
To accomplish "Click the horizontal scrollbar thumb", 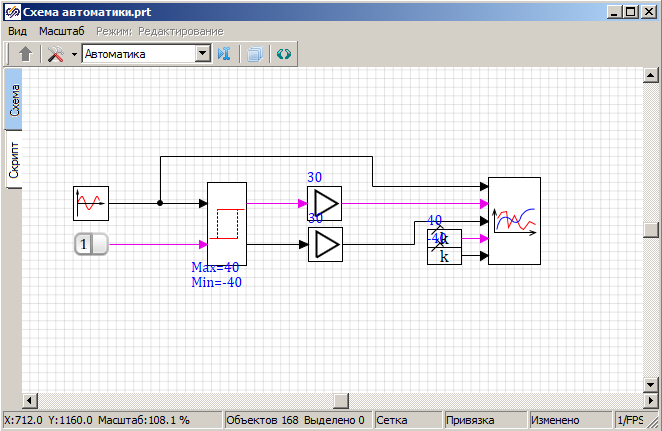I will click(341, 400).
